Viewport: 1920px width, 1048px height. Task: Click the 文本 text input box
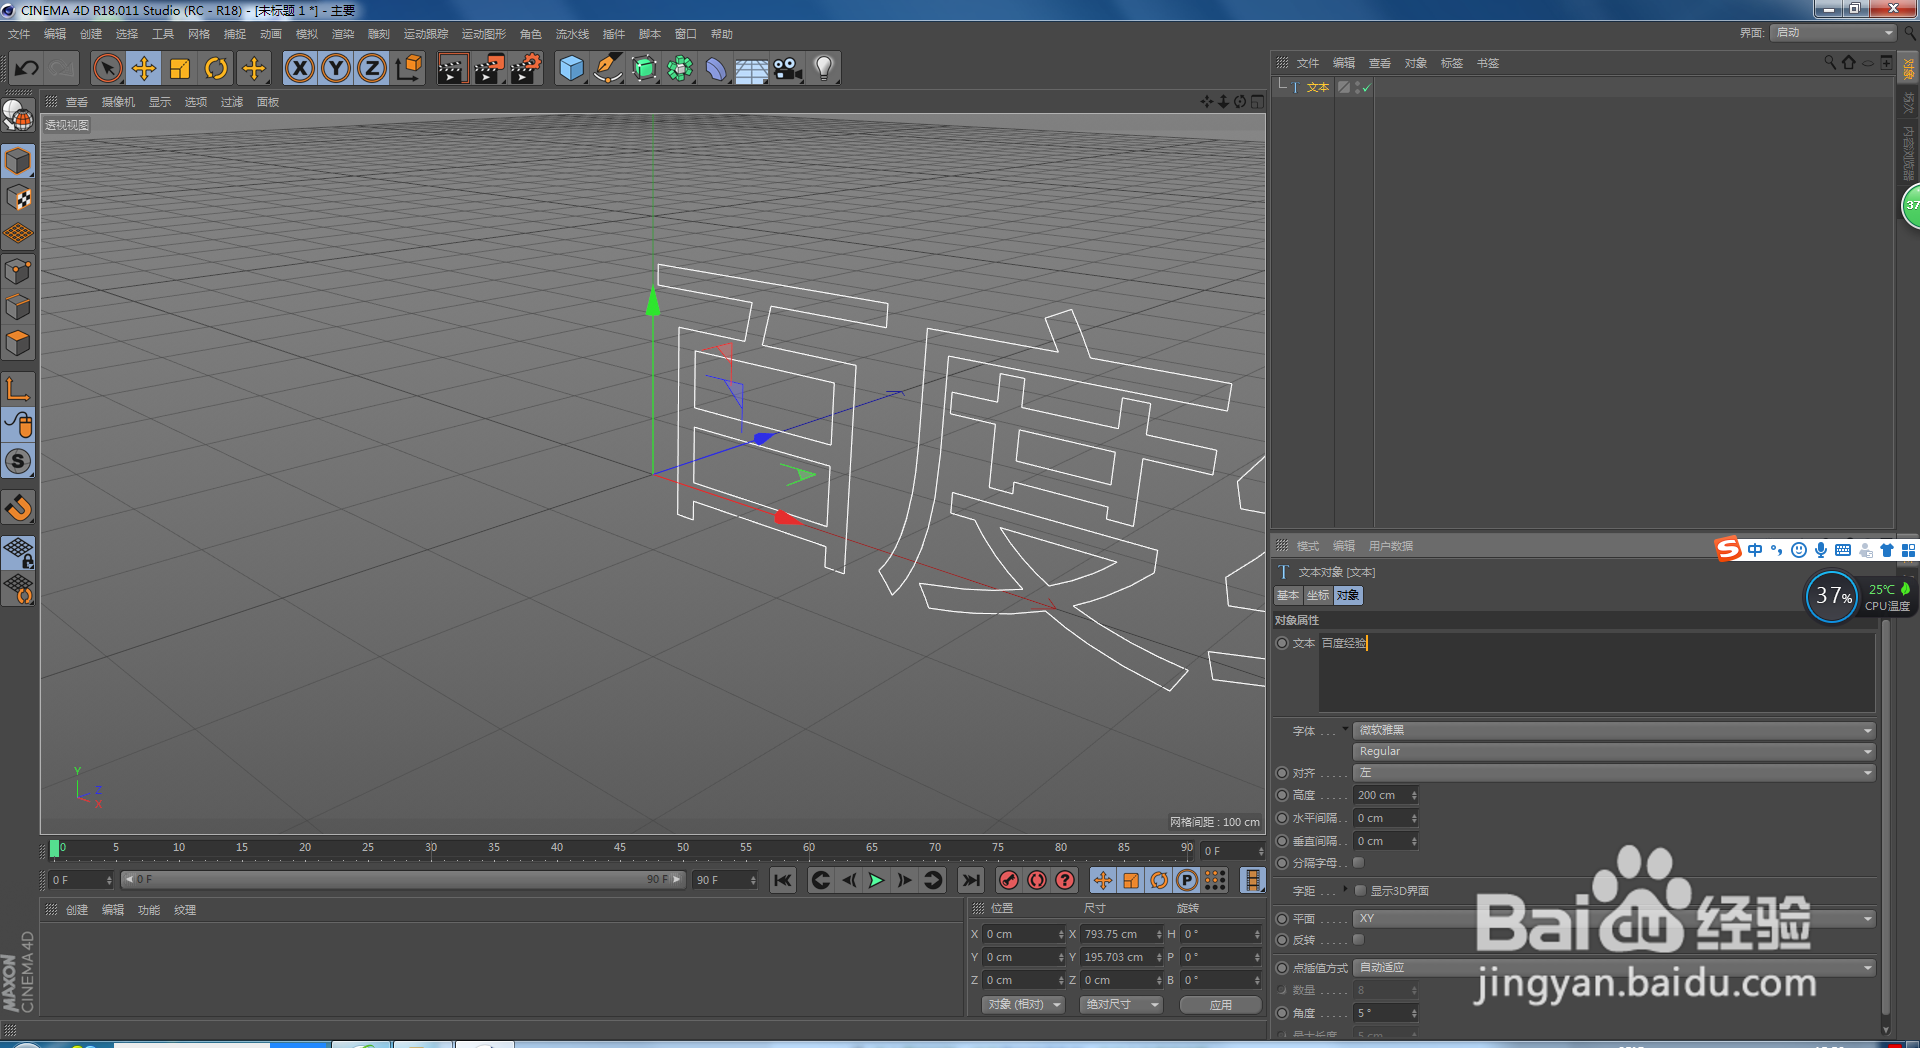tap(1596, 672)
